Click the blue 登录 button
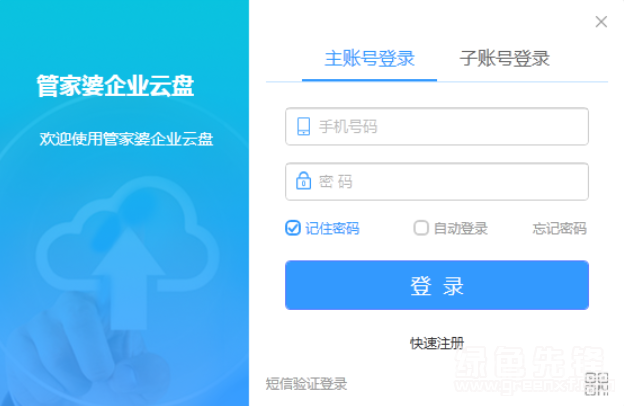The image size is (624, 406). pos(437,285)
